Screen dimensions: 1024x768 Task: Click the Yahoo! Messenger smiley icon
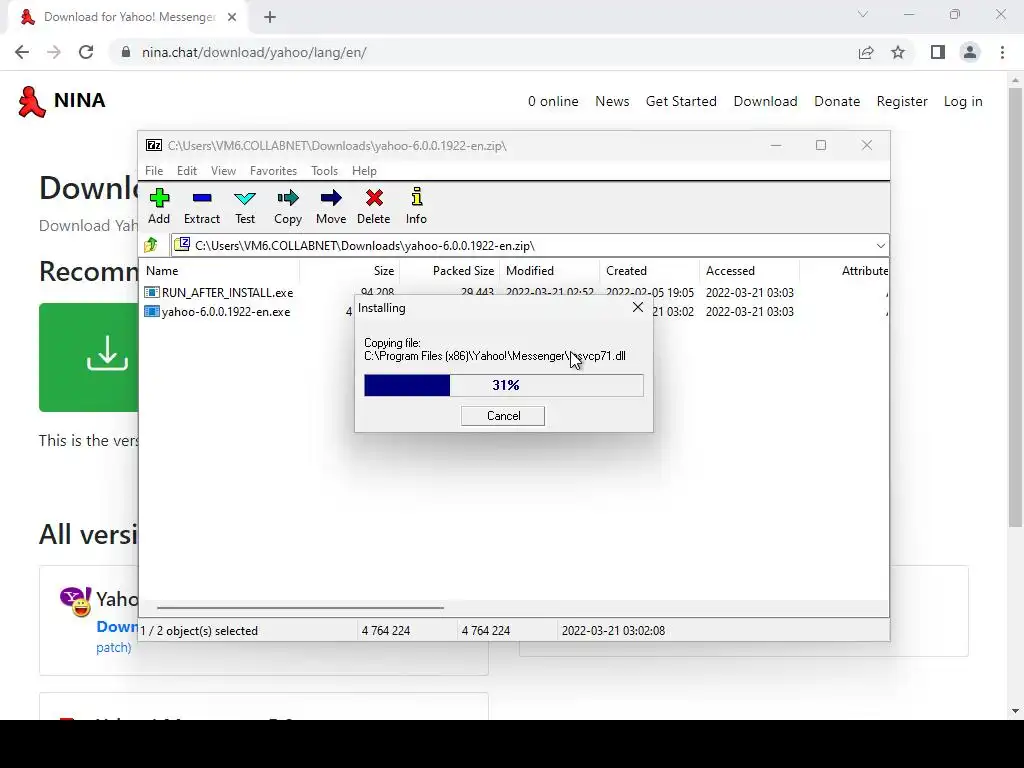[76, 601]
